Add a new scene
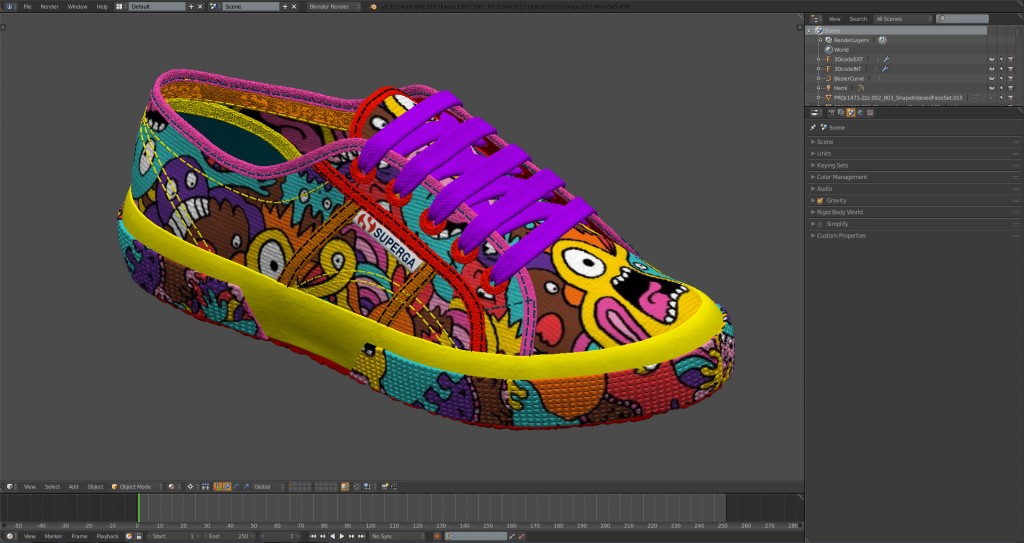The image size is (1024, 543). 285,7
